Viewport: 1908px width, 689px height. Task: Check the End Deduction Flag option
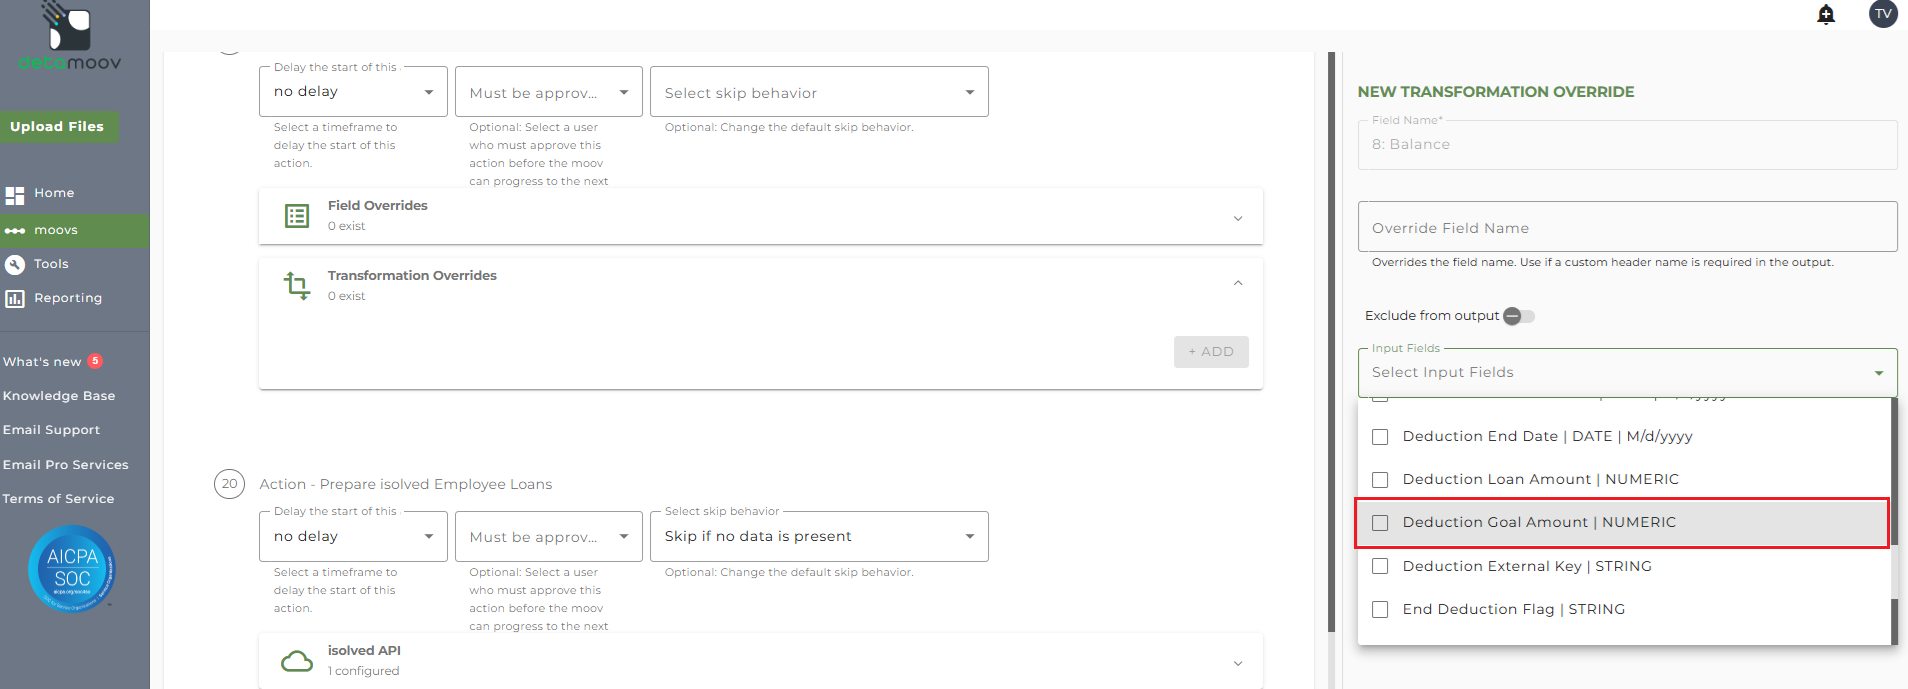[1380, 610]
